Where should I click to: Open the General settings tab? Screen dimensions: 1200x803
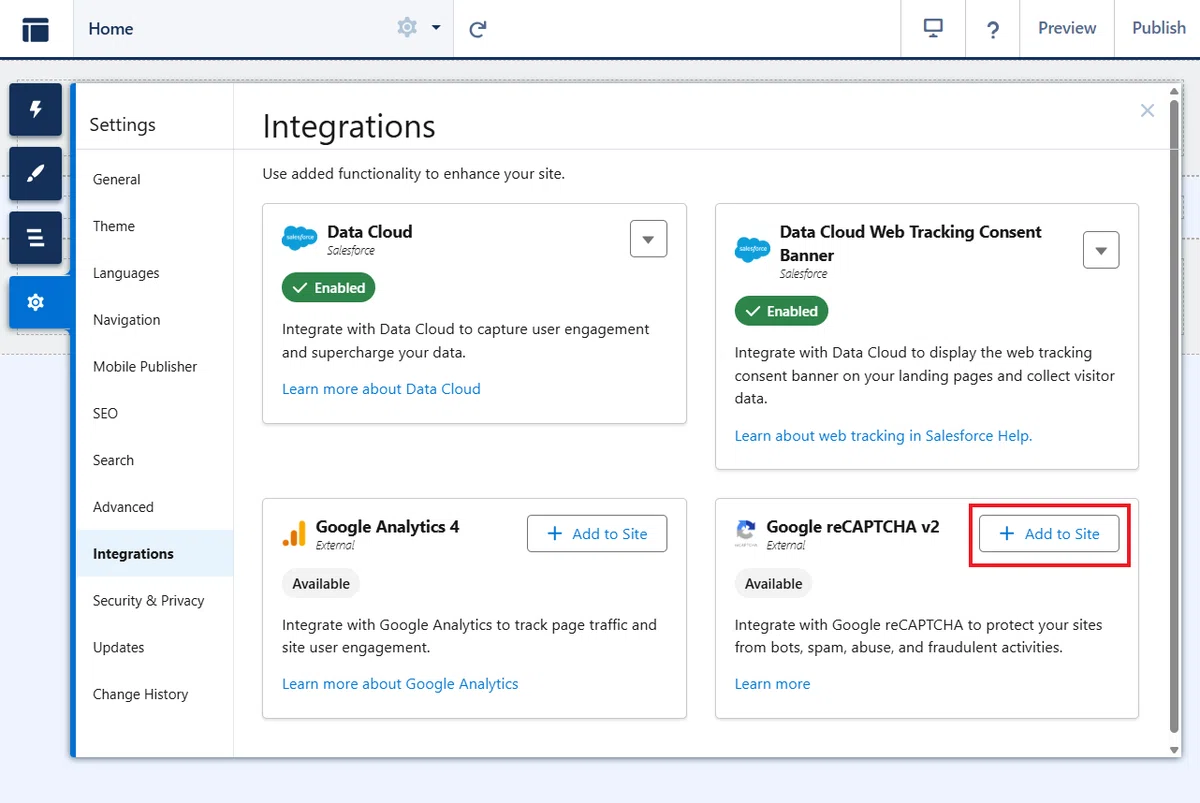click(x=155, y=180)
